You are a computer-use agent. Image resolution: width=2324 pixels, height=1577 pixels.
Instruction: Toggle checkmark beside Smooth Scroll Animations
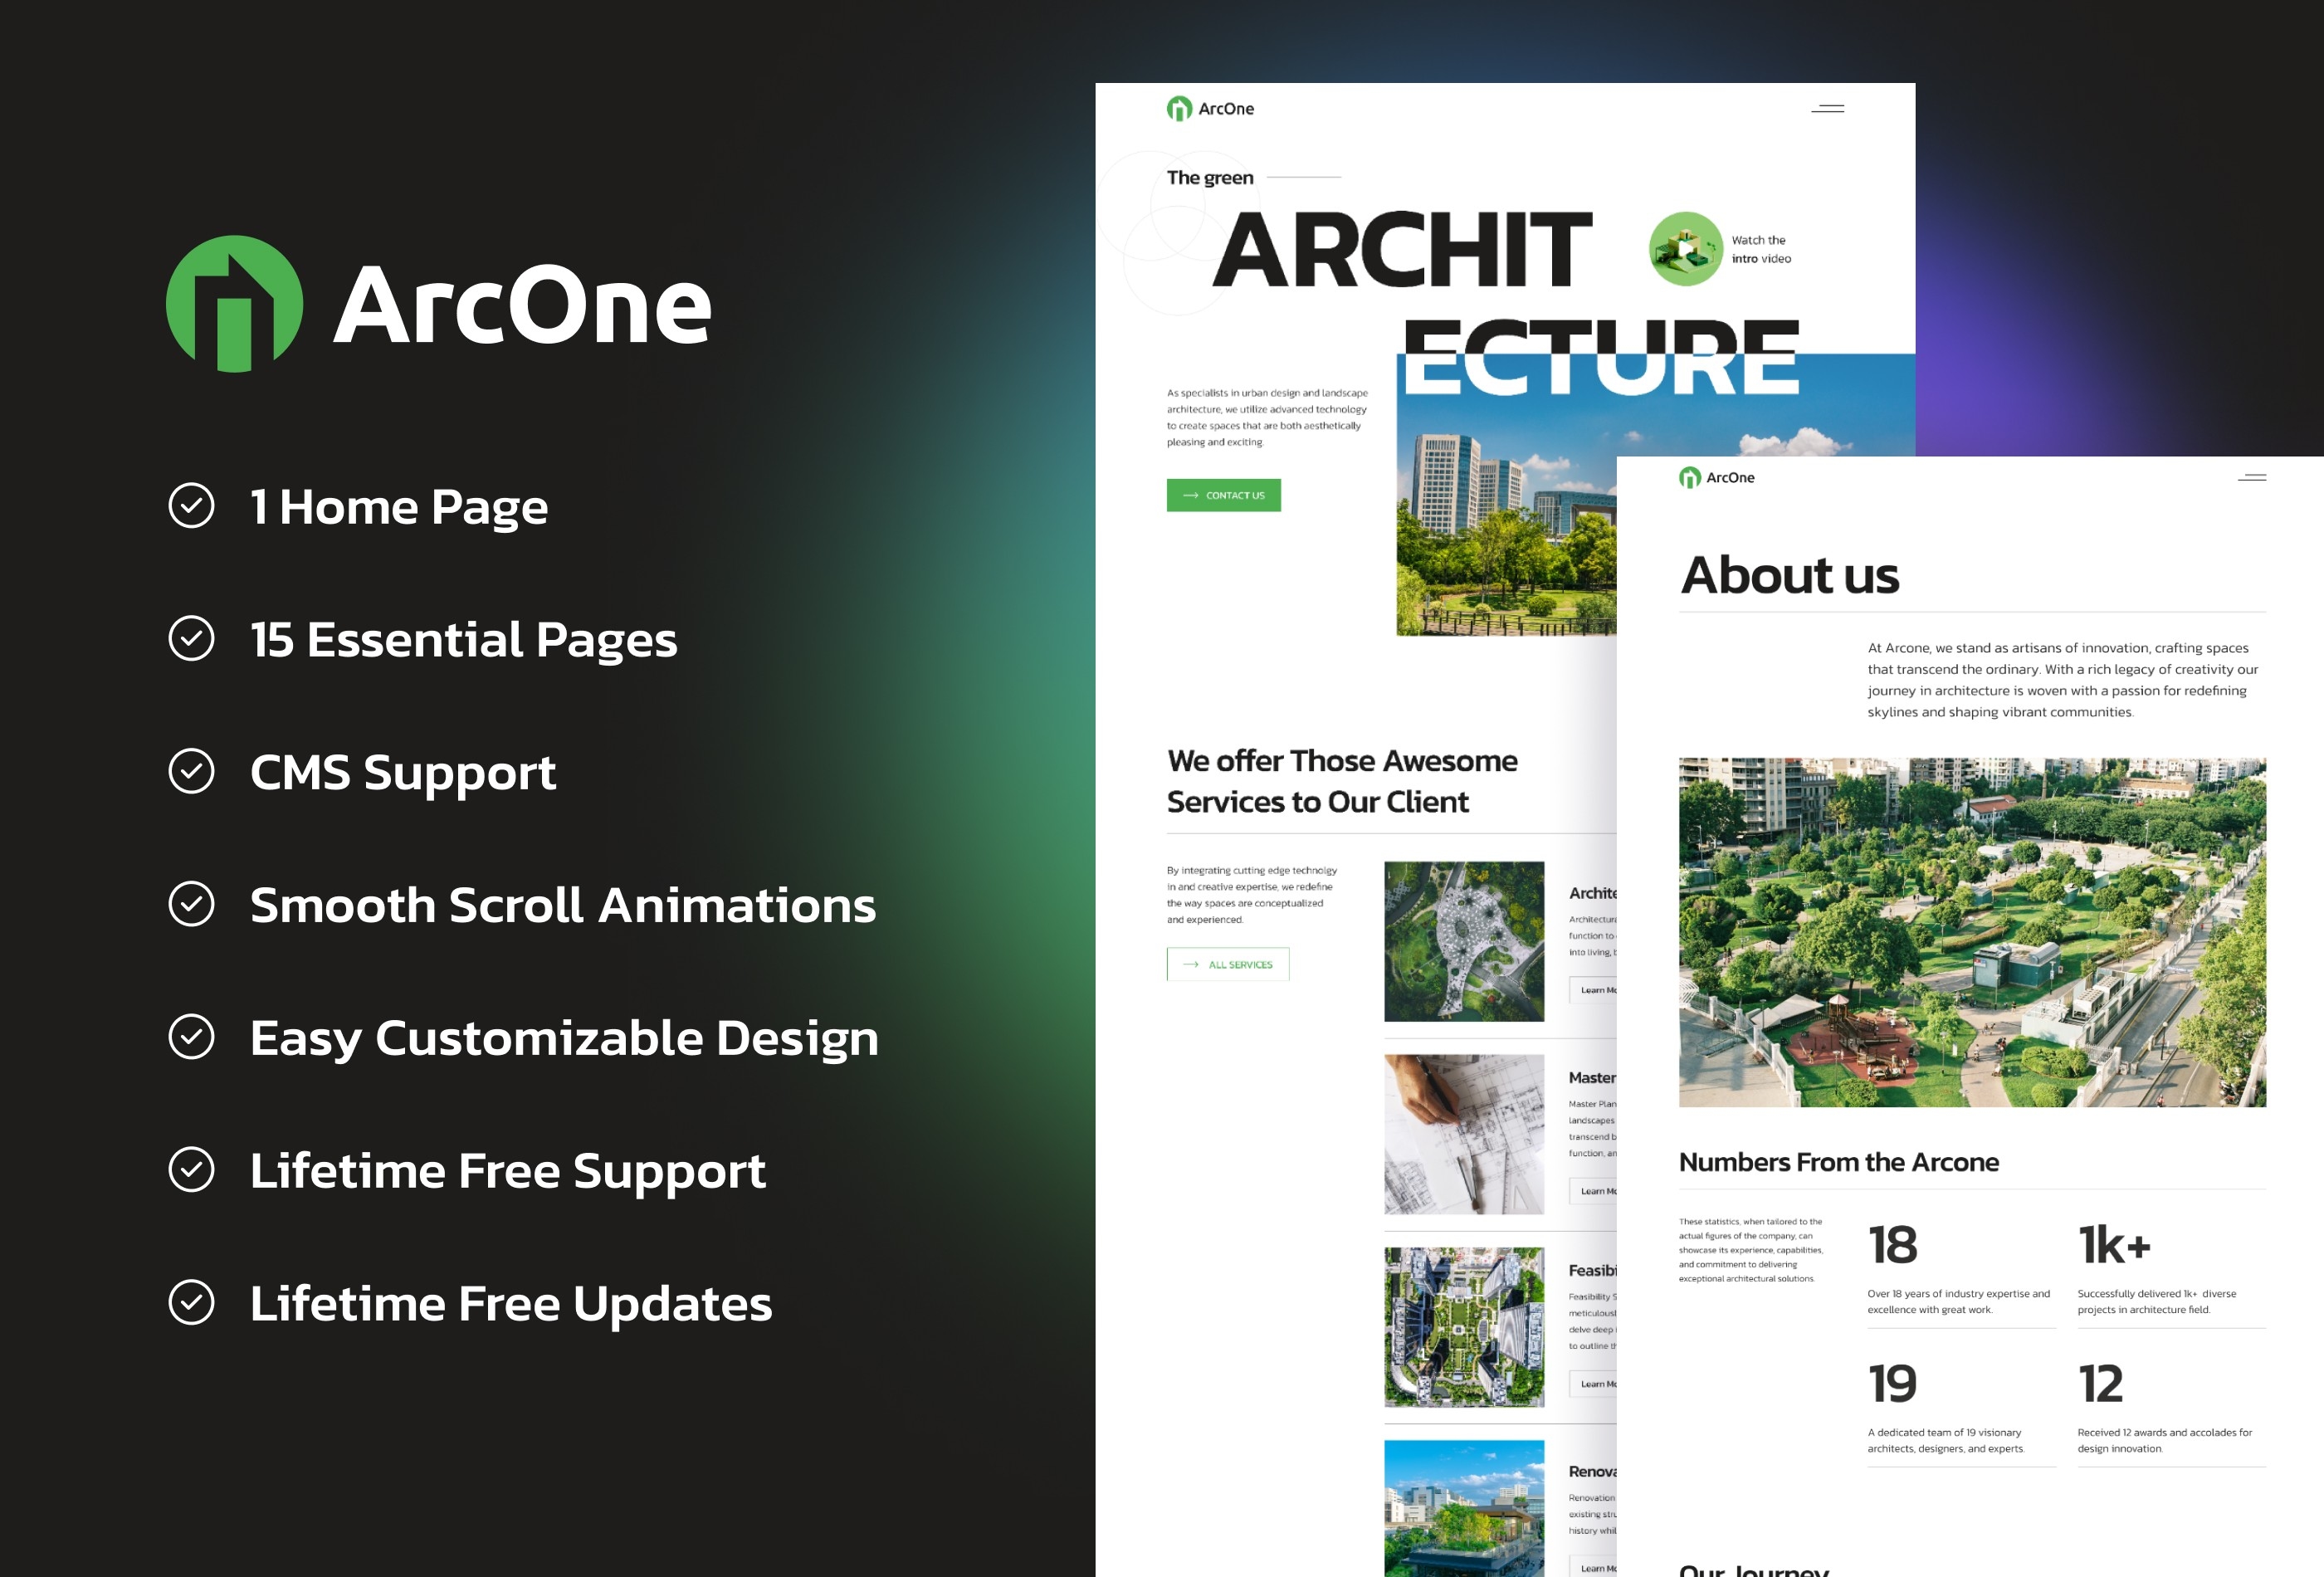click(192, 905)
